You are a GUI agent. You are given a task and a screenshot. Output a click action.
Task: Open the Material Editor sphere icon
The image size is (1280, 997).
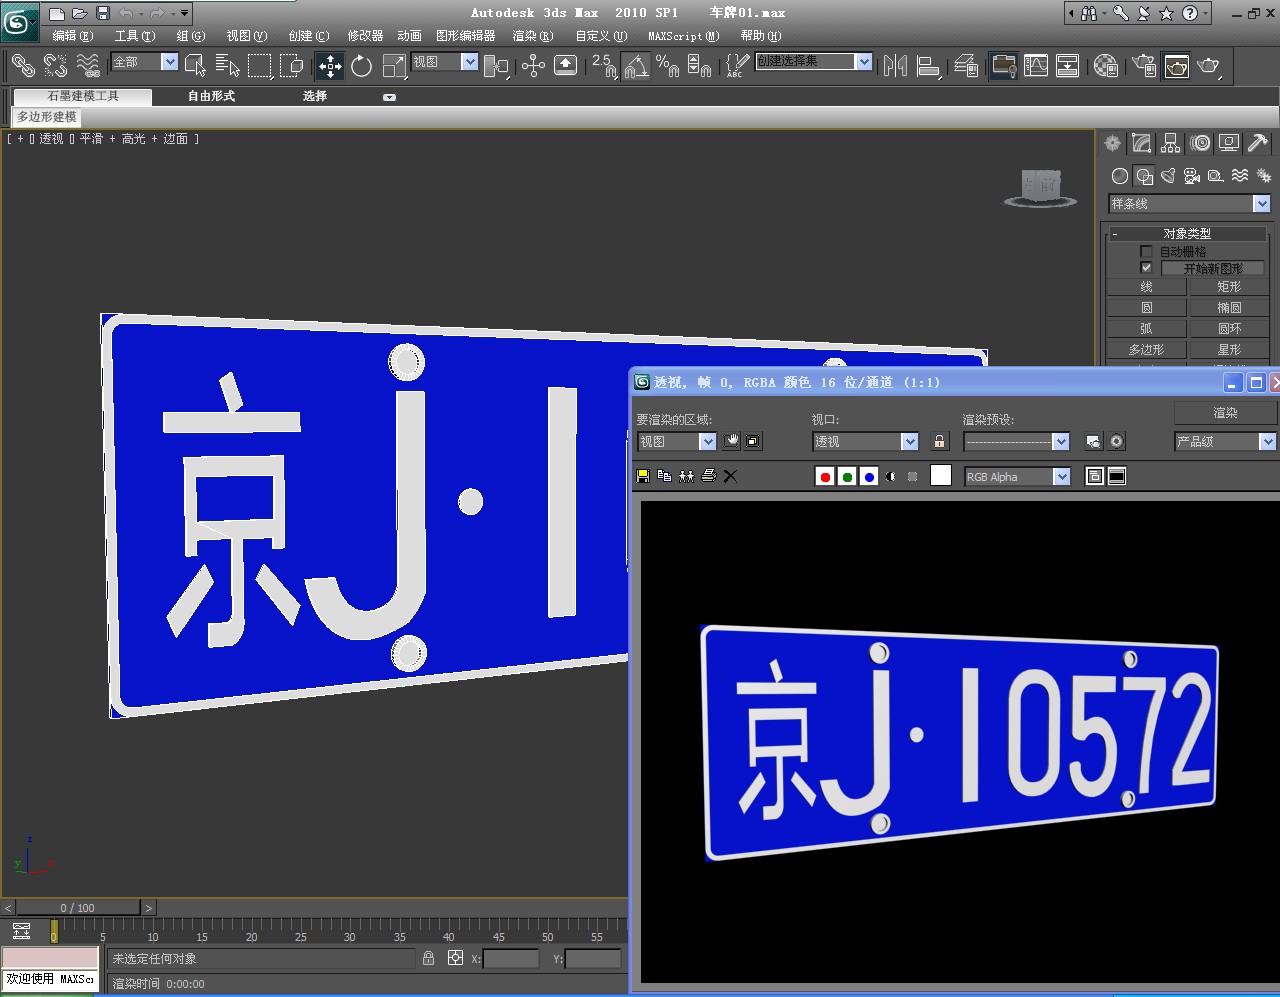tap(1105, 66)
